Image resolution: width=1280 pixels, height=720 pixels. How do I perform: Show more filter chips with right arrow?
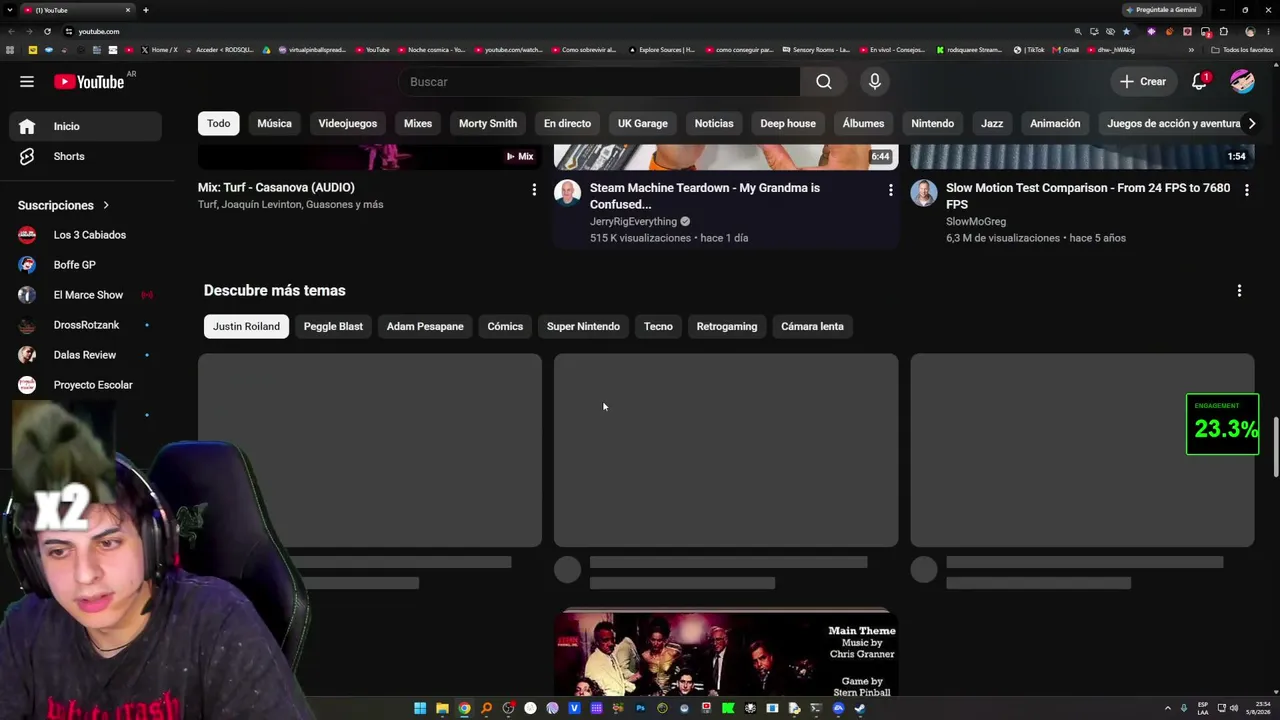click(1251, 124)
